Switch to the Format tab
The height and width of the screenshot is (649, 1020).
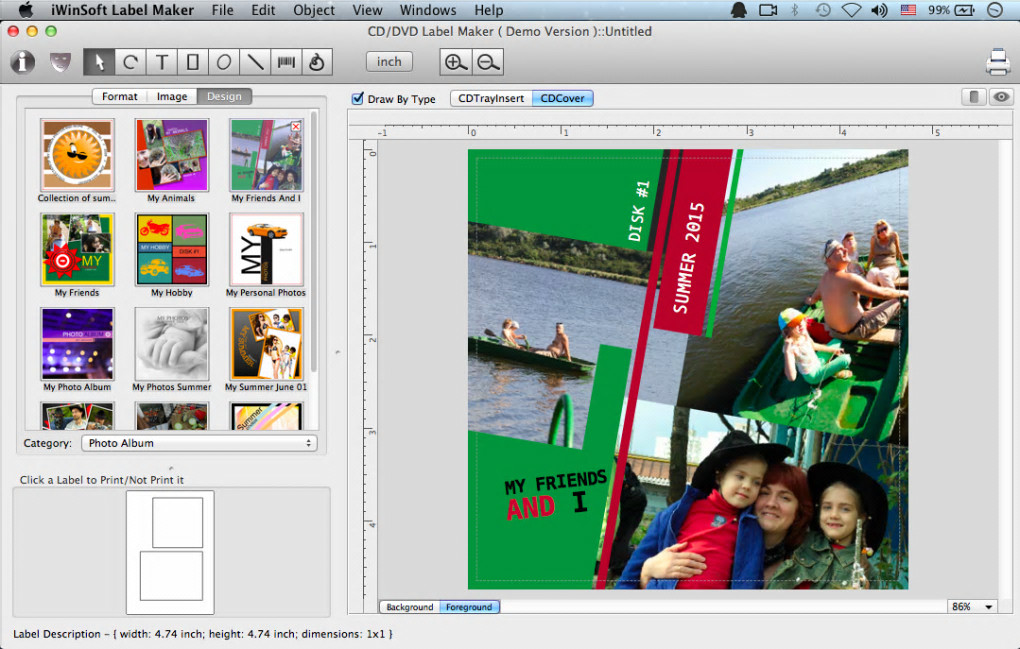119,97
